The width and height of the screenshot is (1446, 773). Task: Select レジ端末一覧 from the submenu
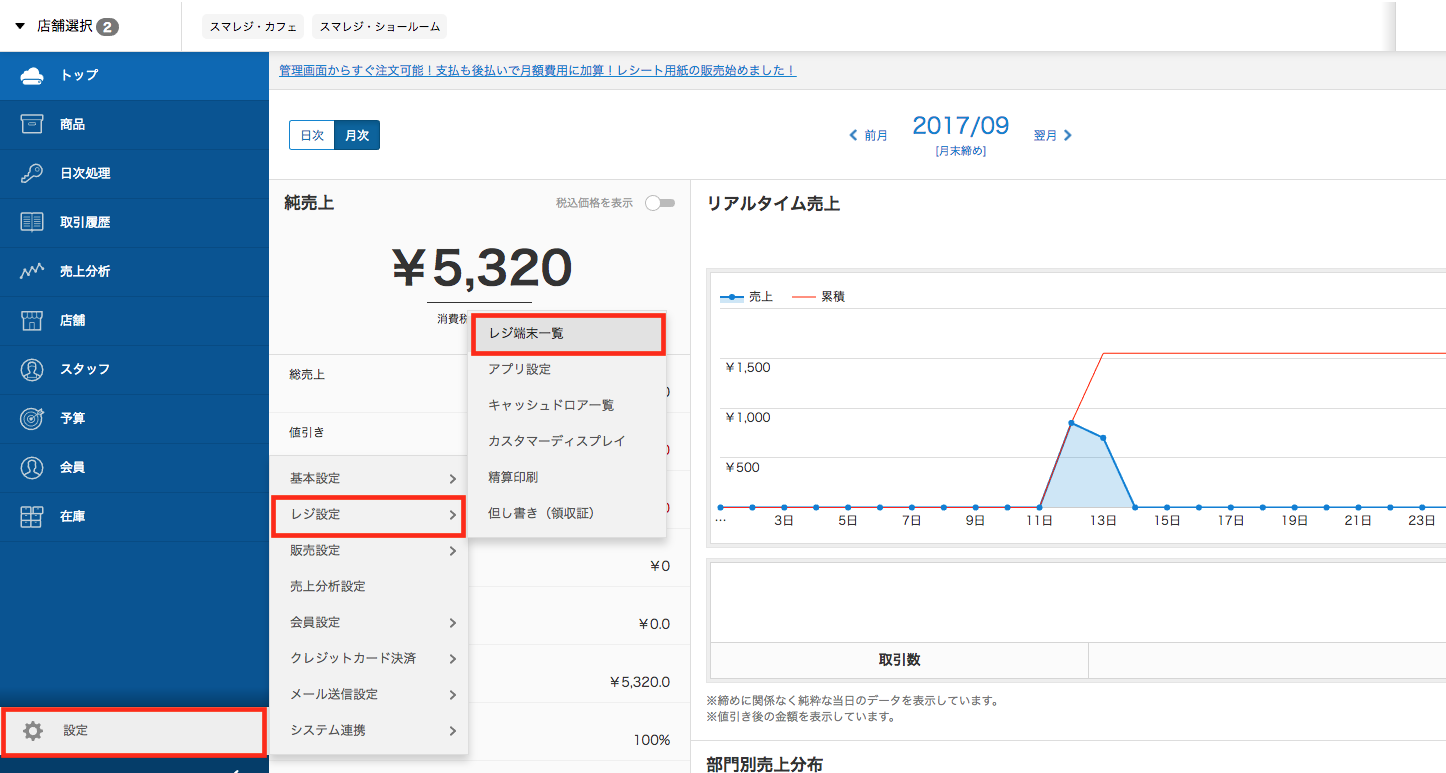(567, 334)
